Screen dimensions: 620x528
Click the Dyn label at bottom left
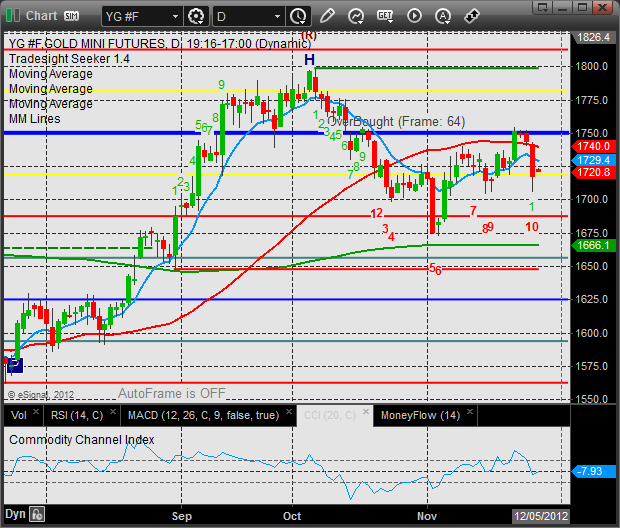pos(14,513)
